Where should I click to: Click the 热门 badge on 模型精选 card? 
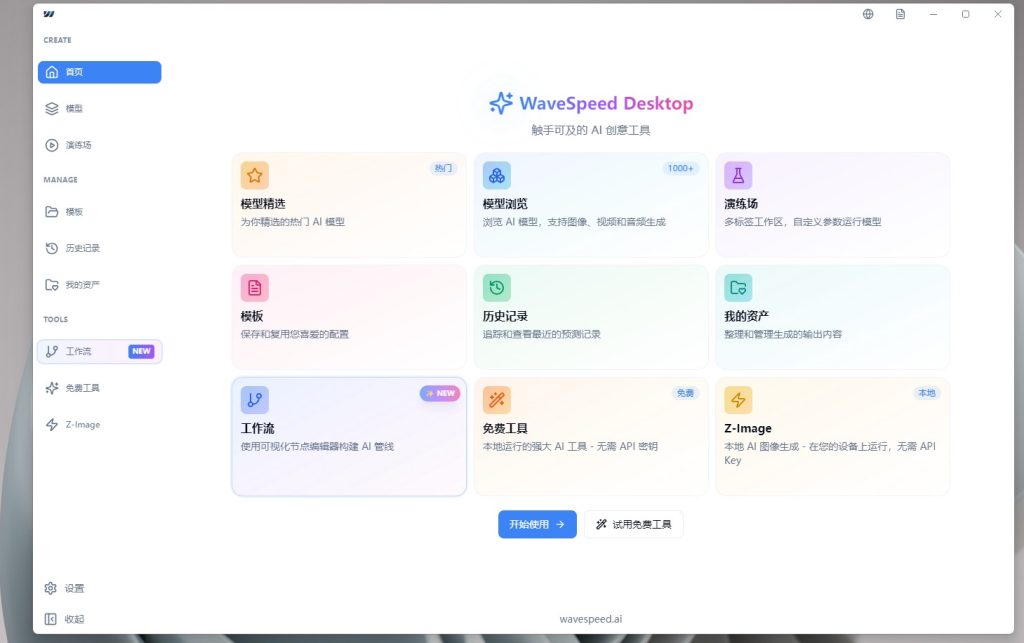(443, 168)
